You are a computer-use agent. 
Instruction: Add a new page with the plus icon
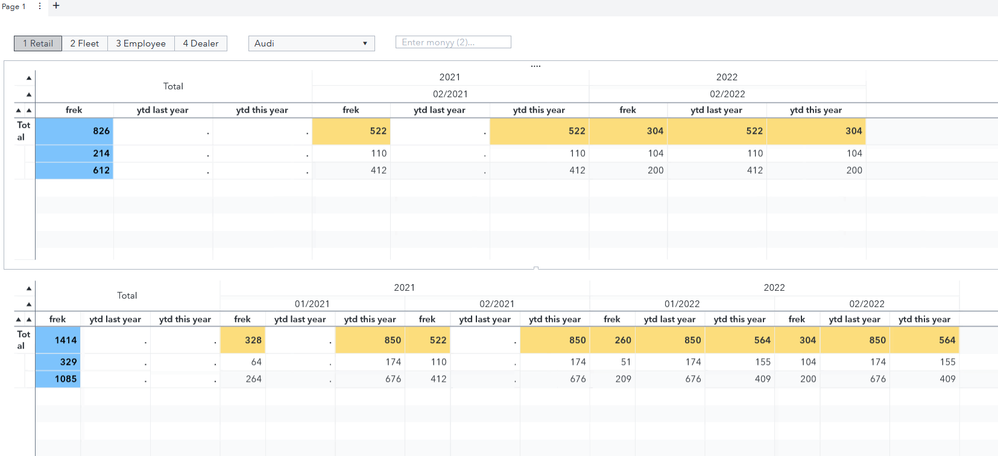tap(56, 6)
